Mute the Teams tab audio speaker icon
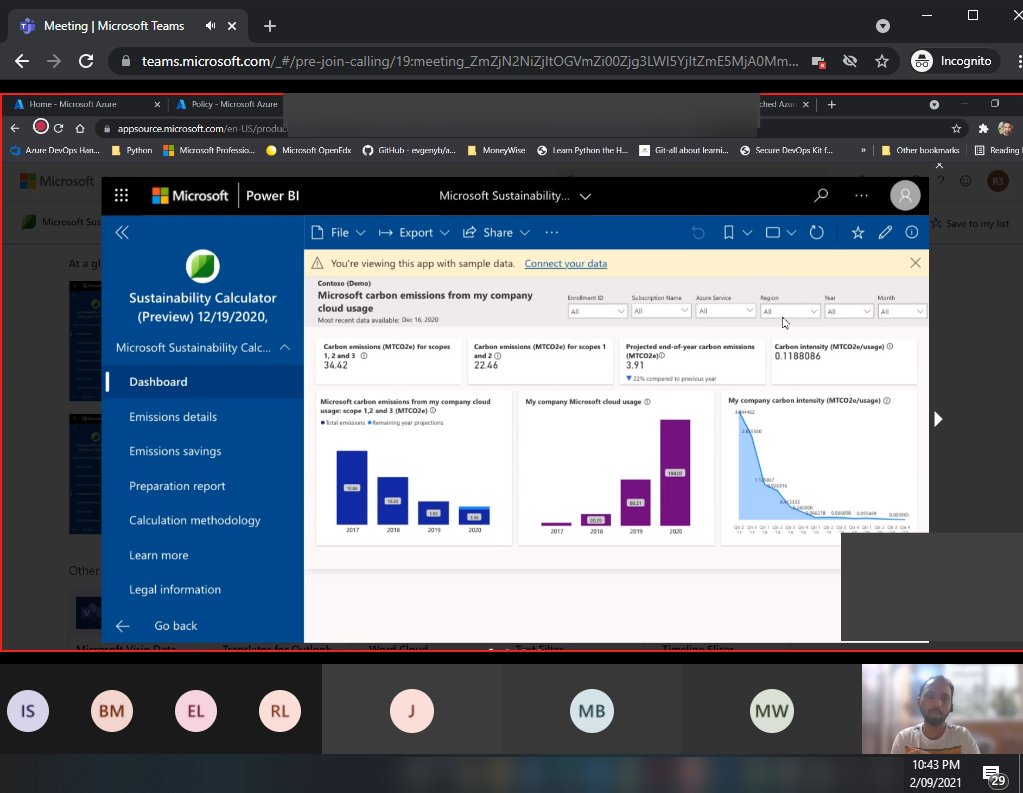 (x=210, y=25)
